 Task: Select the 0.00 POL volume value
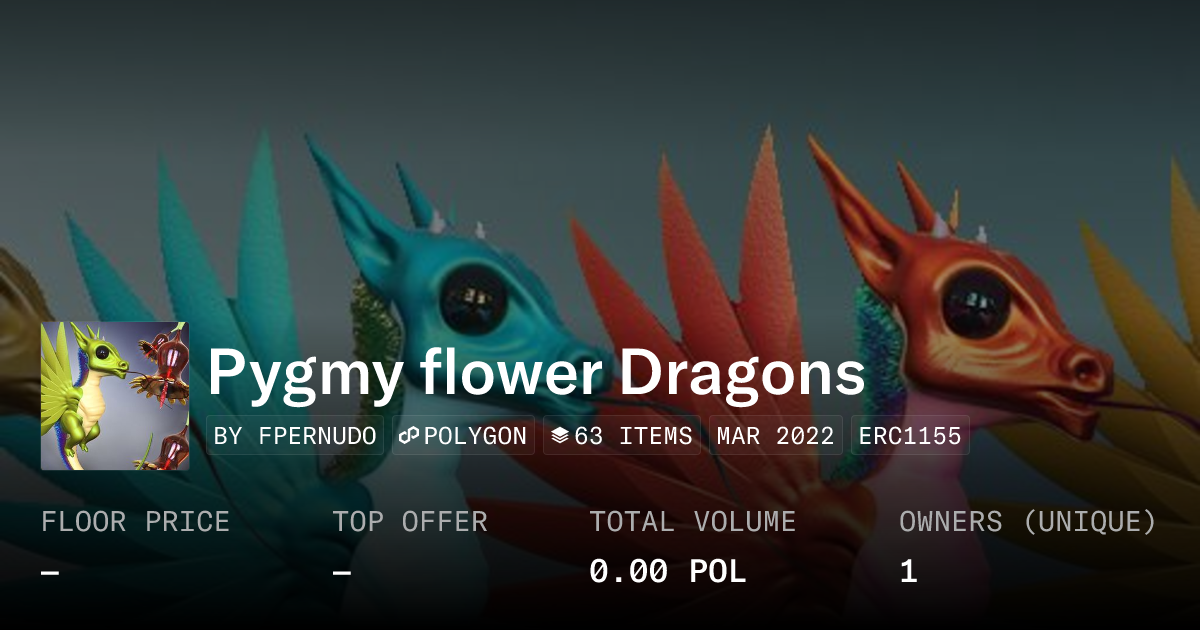pos(668,572)
